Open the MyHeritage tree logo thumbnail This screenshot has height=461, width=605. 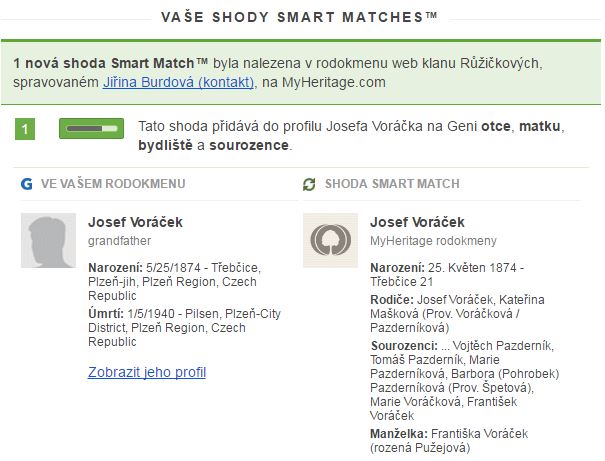coord(330,240)
